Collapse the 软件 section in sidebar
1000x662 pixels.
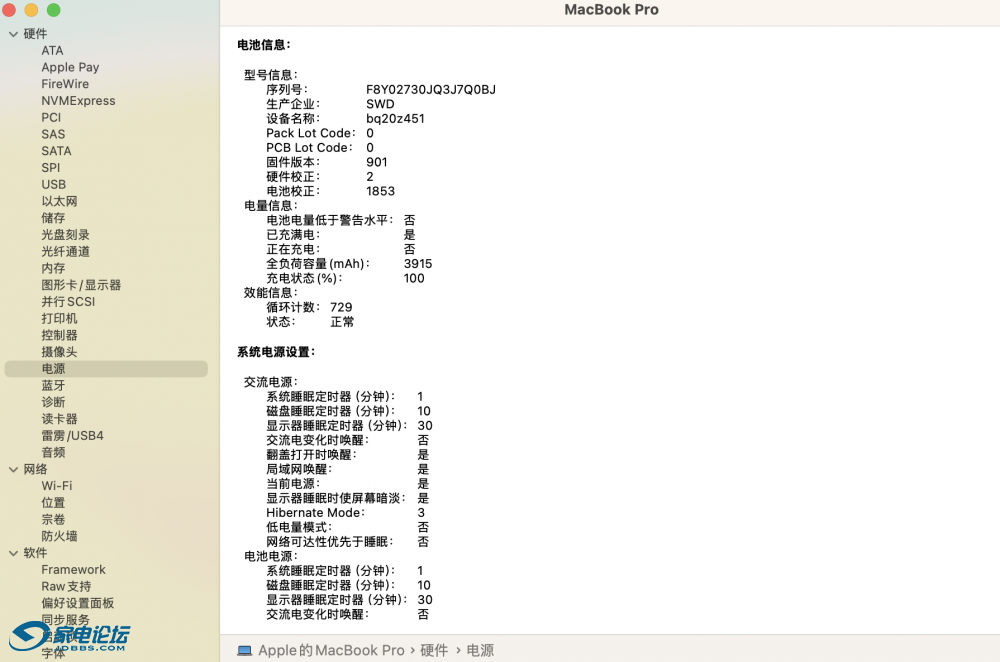13,553
